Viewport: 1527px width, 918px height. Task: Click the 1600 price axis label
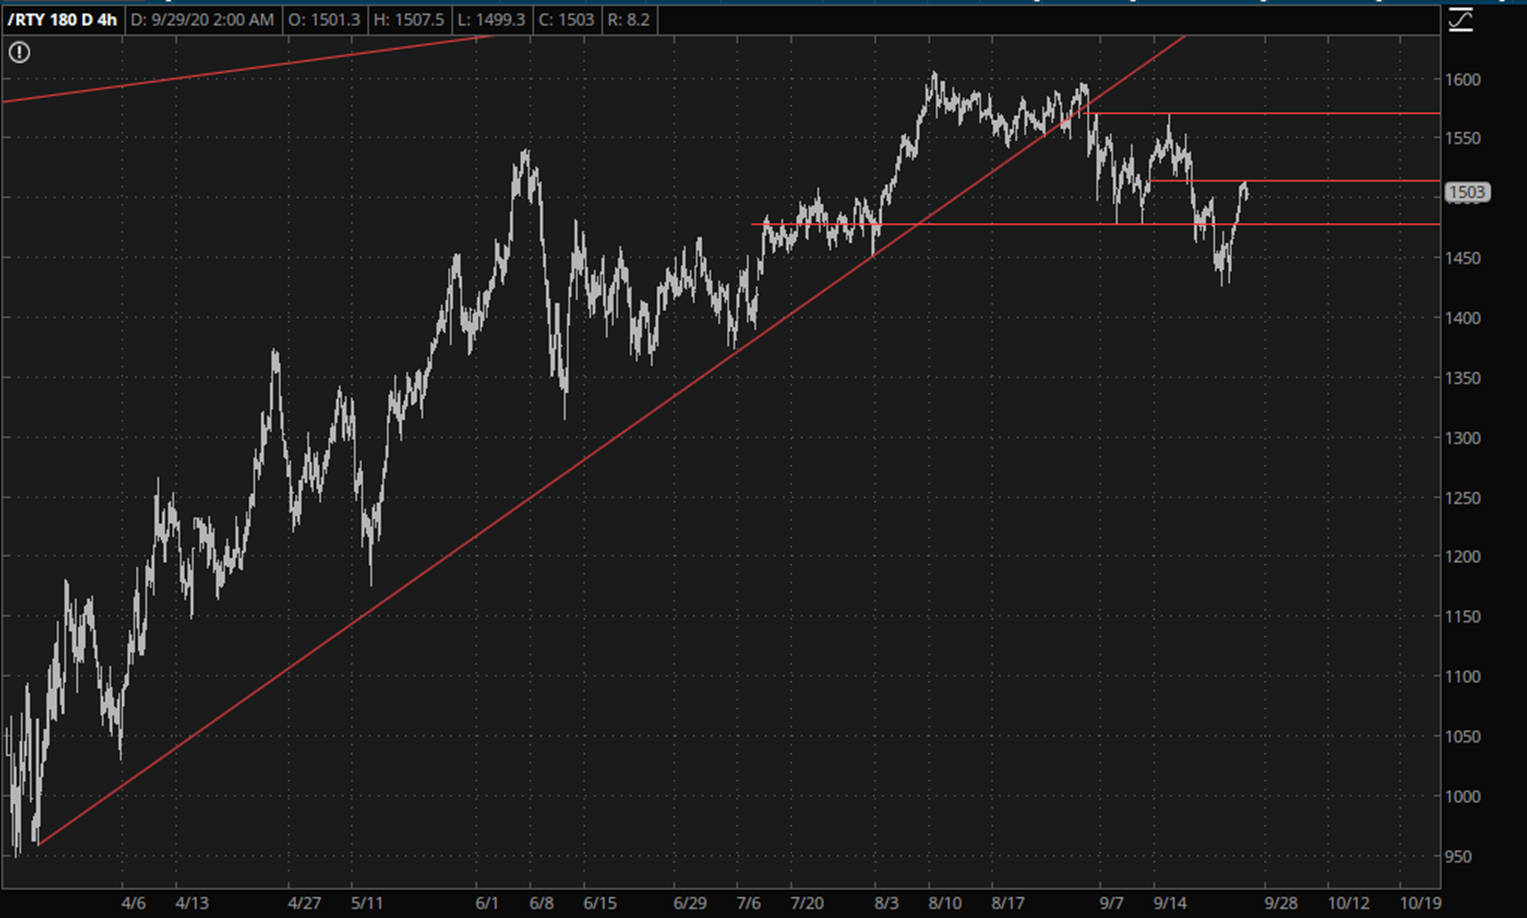click(1462, 79)
